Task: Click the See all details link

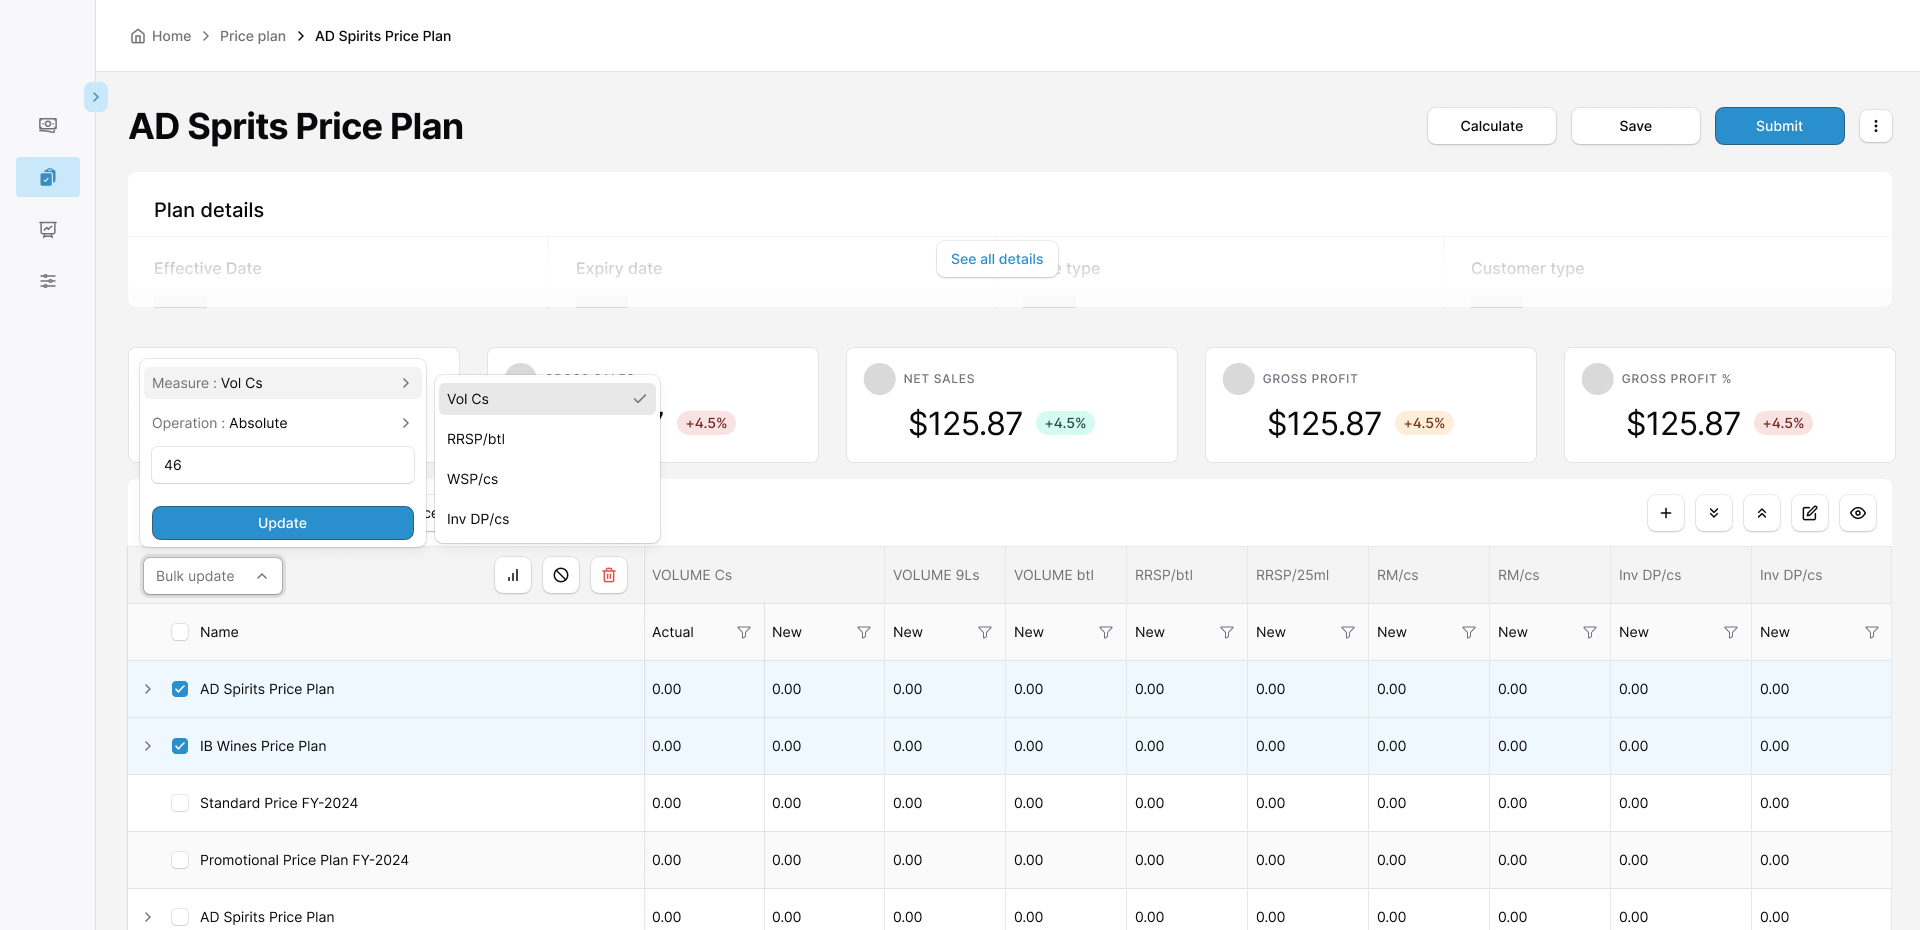Action: point(997,259)
